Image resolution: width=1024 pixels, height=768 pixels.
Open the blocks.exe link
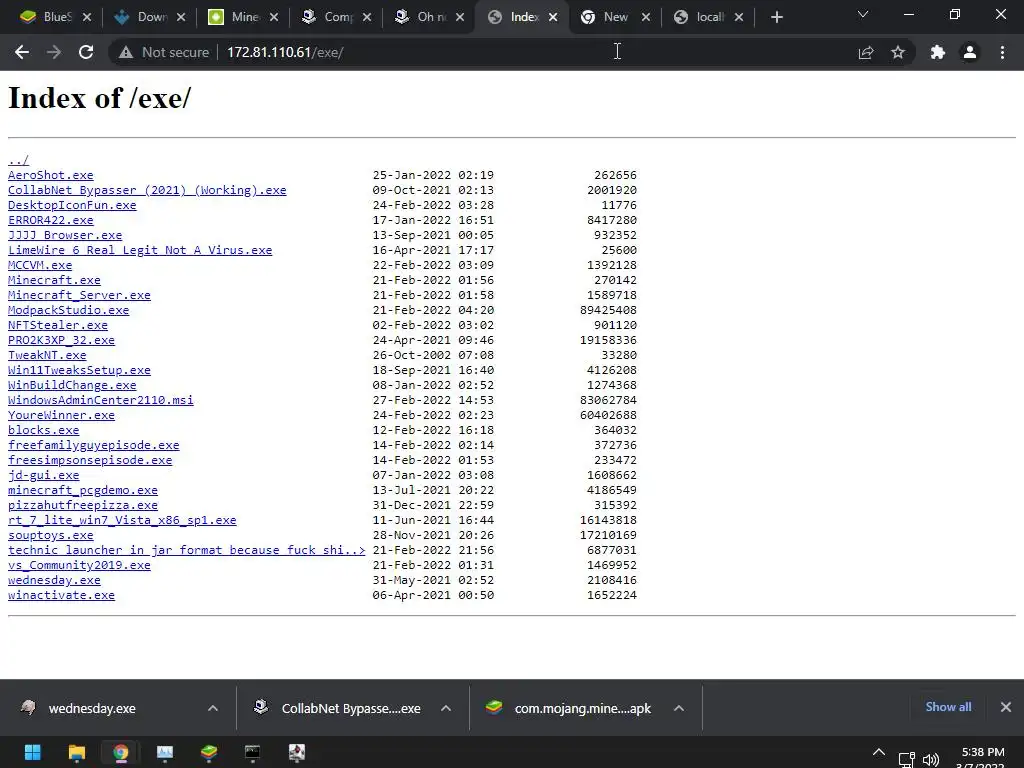[43, 430]
